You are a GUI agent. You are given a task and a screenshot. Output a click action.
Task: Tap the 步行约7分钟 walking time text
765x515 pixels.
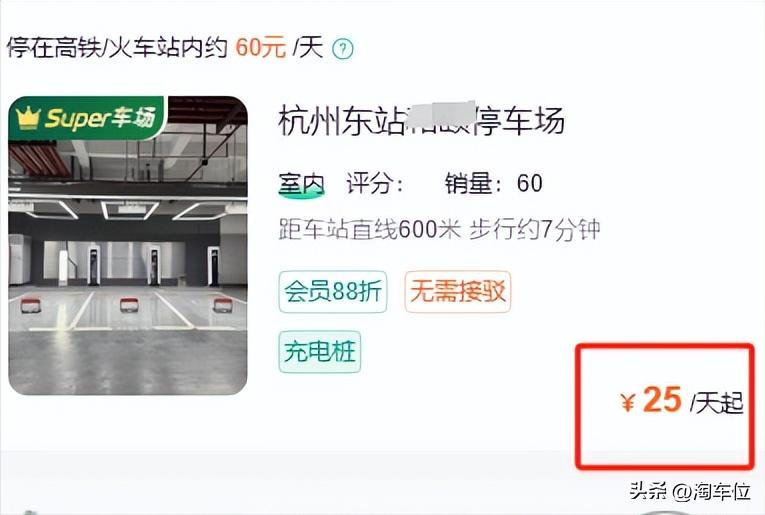pos(535,230)
